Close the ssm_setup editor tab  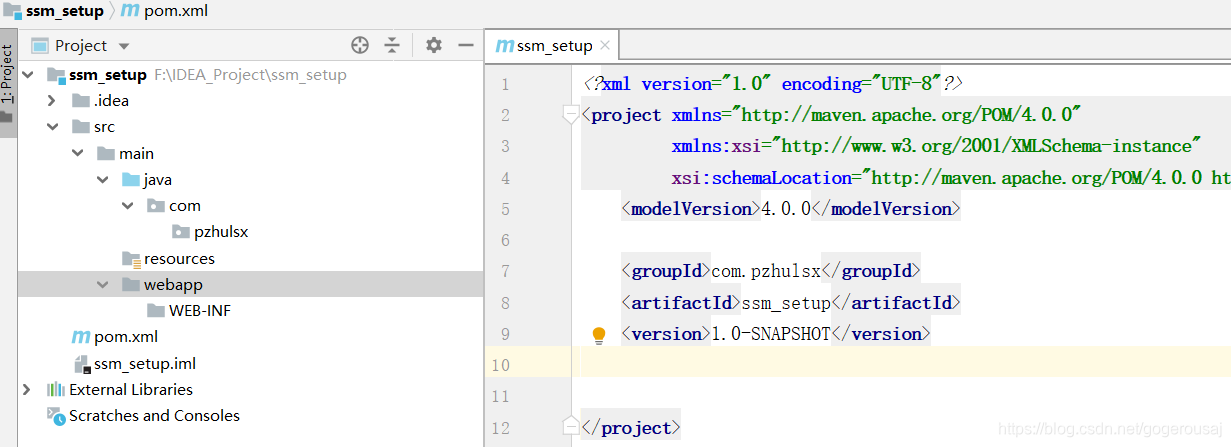pyautogui.click(x=606, y=46)
